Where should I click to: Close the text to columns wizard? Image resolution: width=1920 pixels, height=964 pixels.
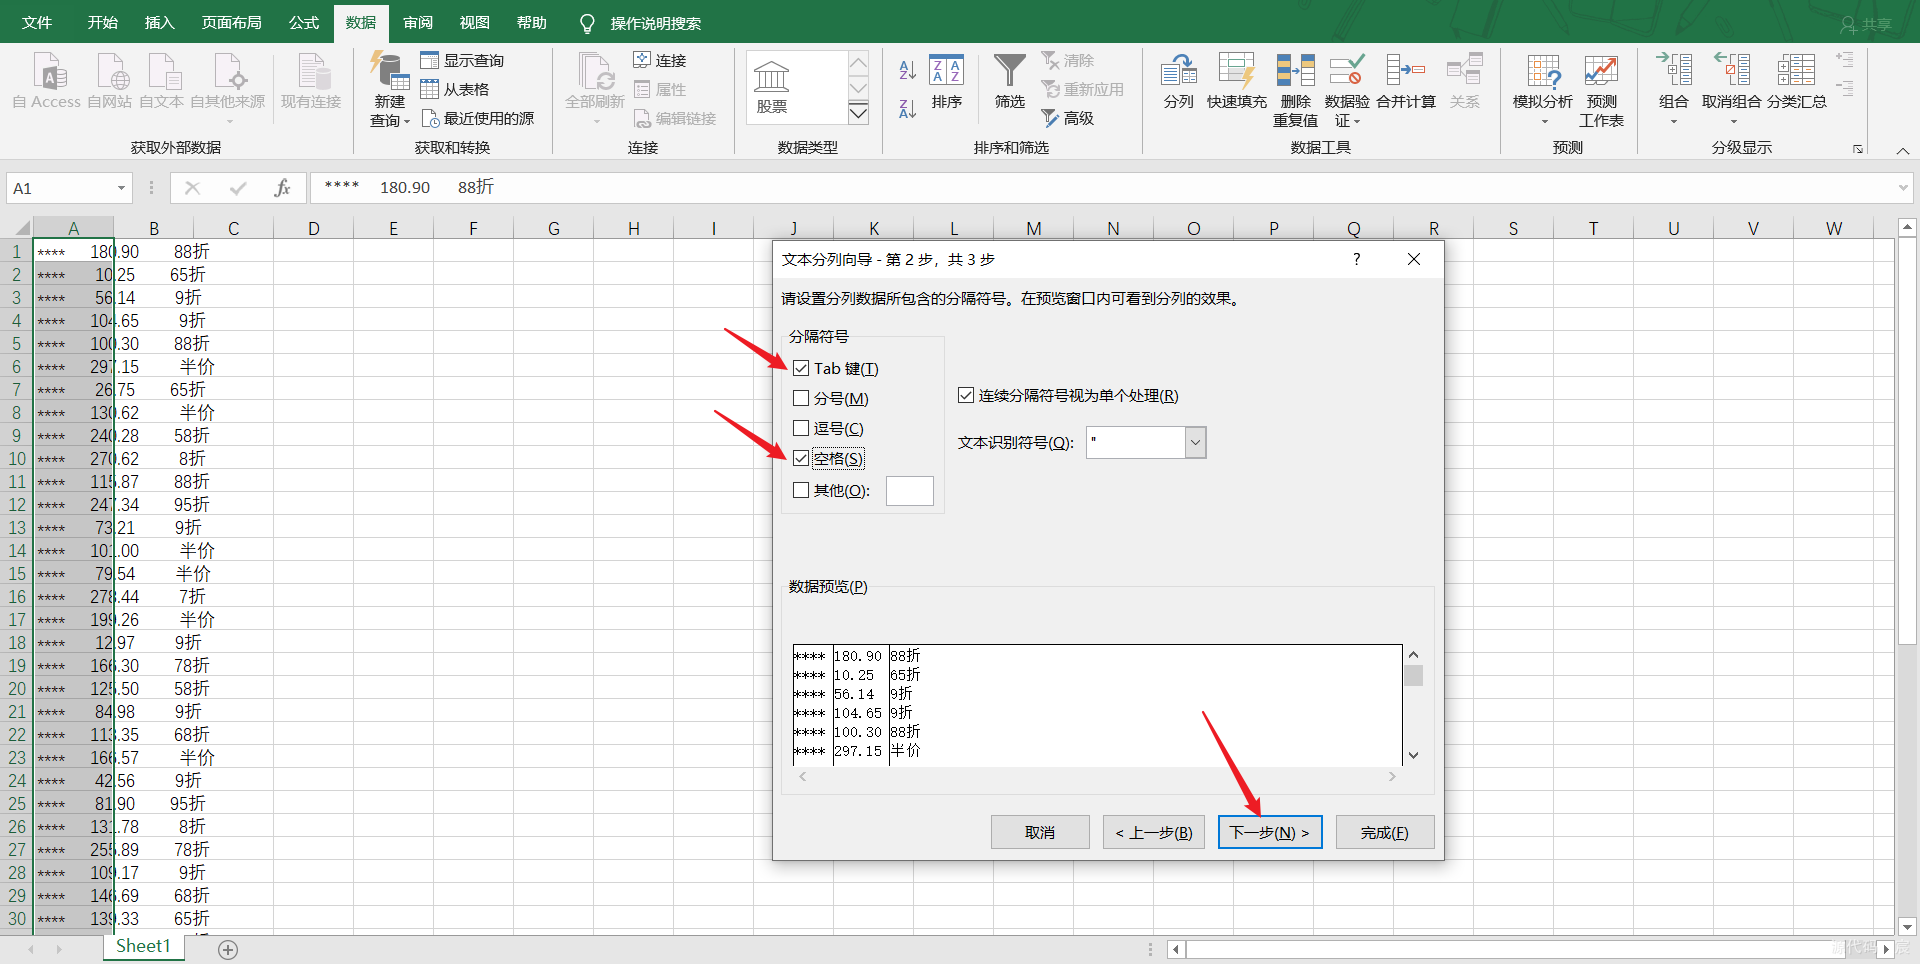(1414, 259)
